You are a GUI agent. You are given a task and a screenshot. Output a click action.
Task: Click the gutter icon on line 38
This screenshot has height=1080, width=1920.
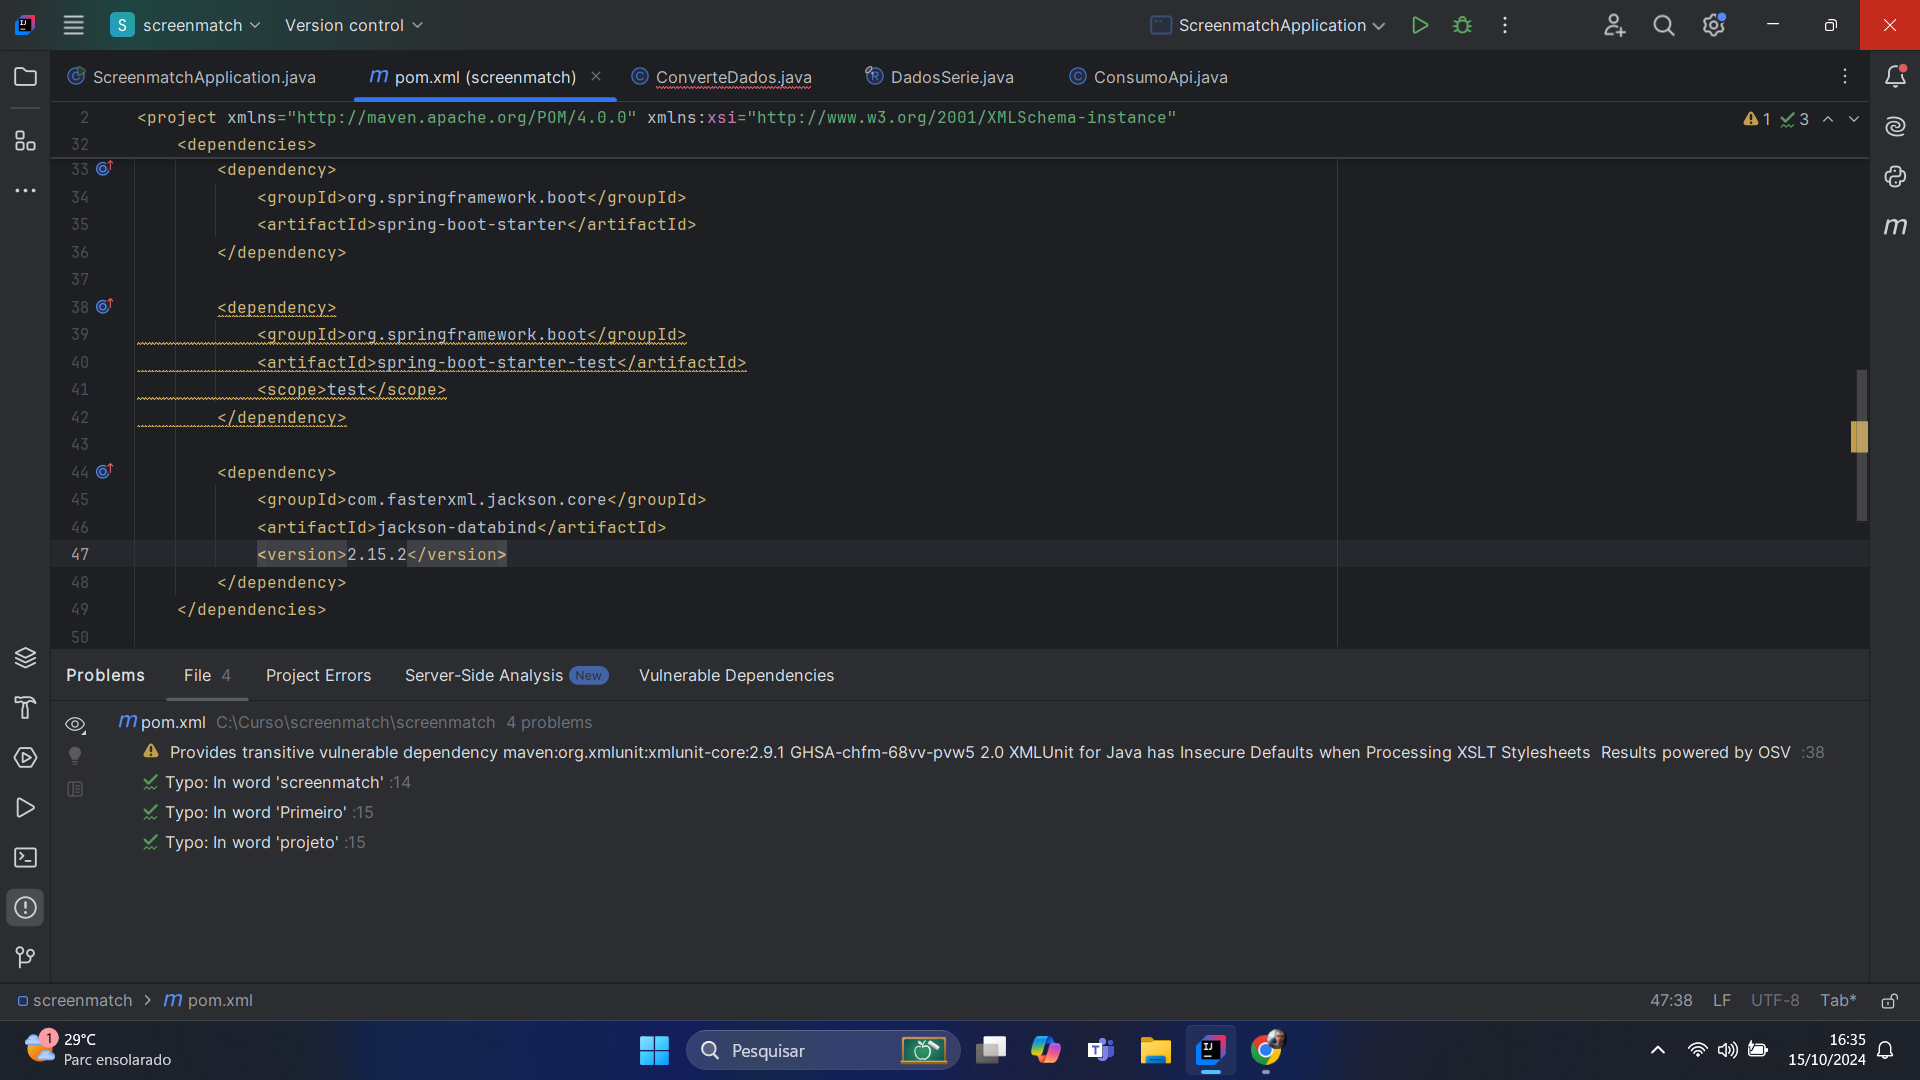[x=104, y=306]
